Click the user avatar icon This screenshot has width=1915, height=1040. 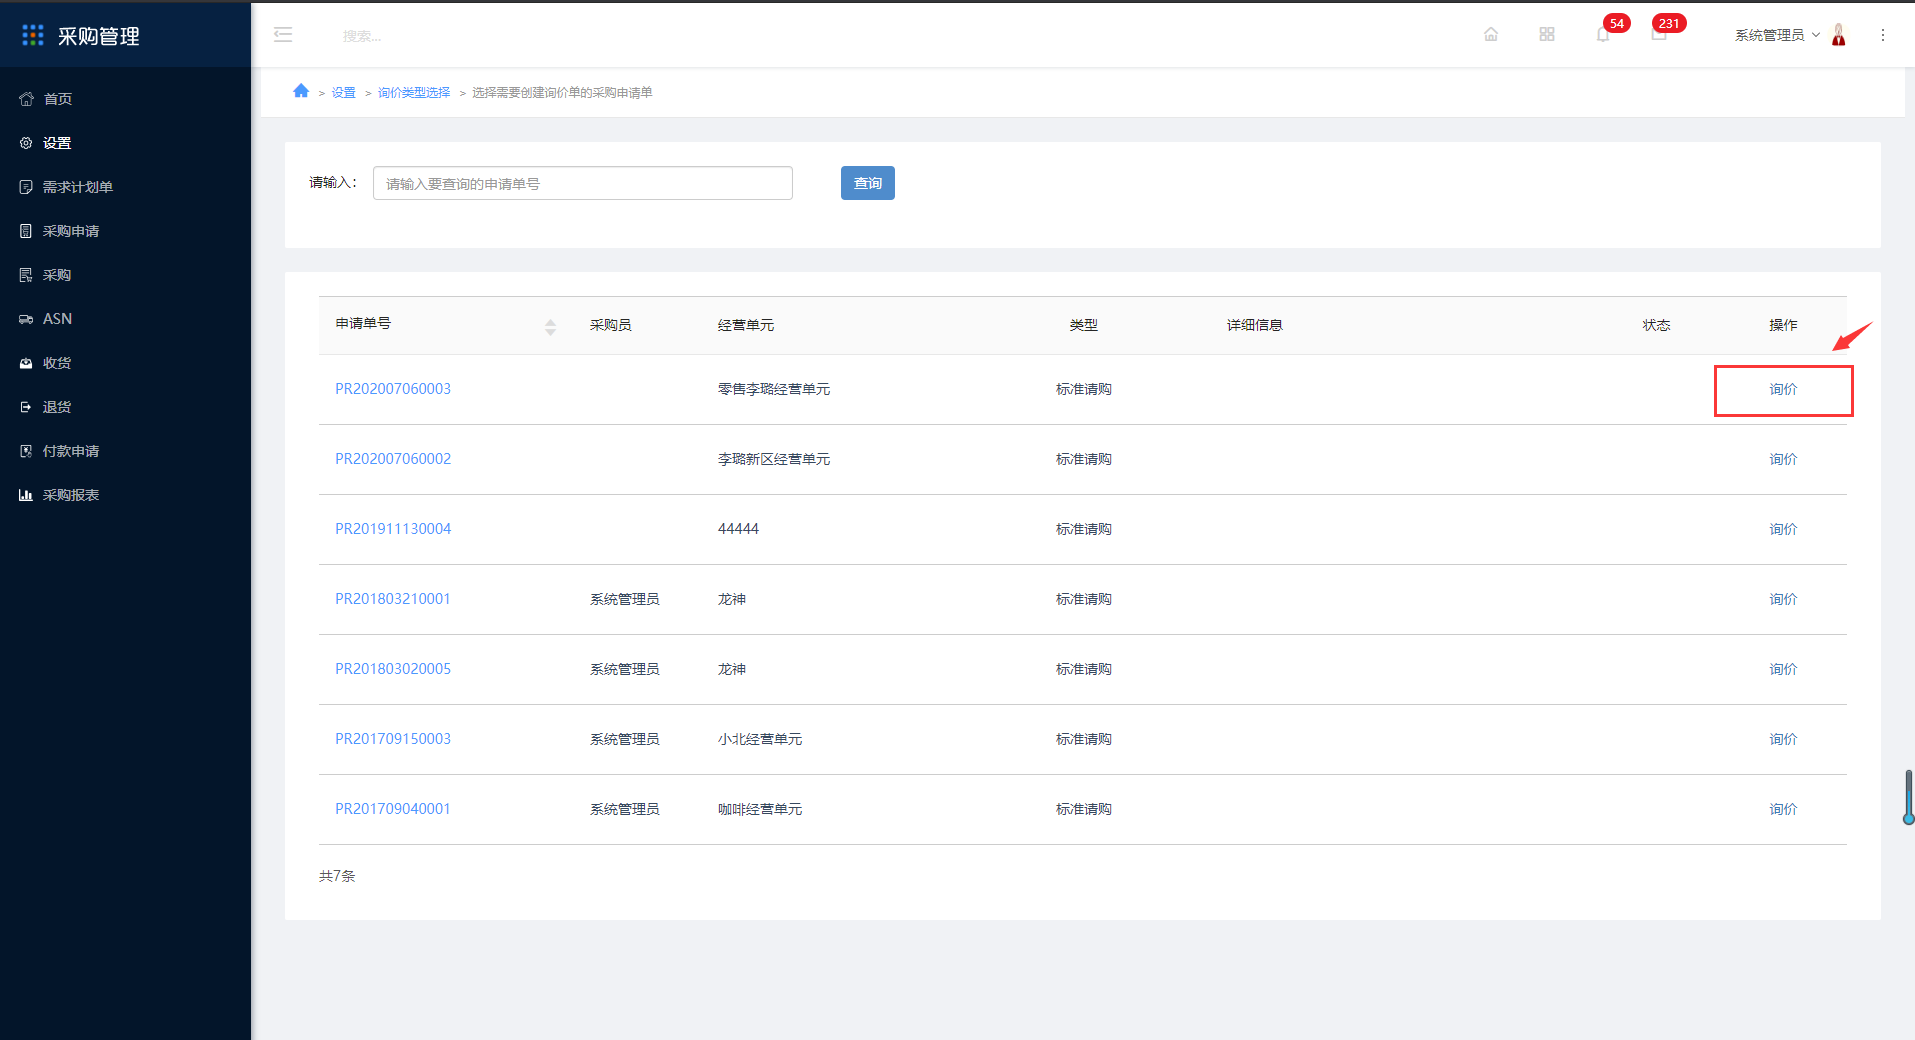1839,35
